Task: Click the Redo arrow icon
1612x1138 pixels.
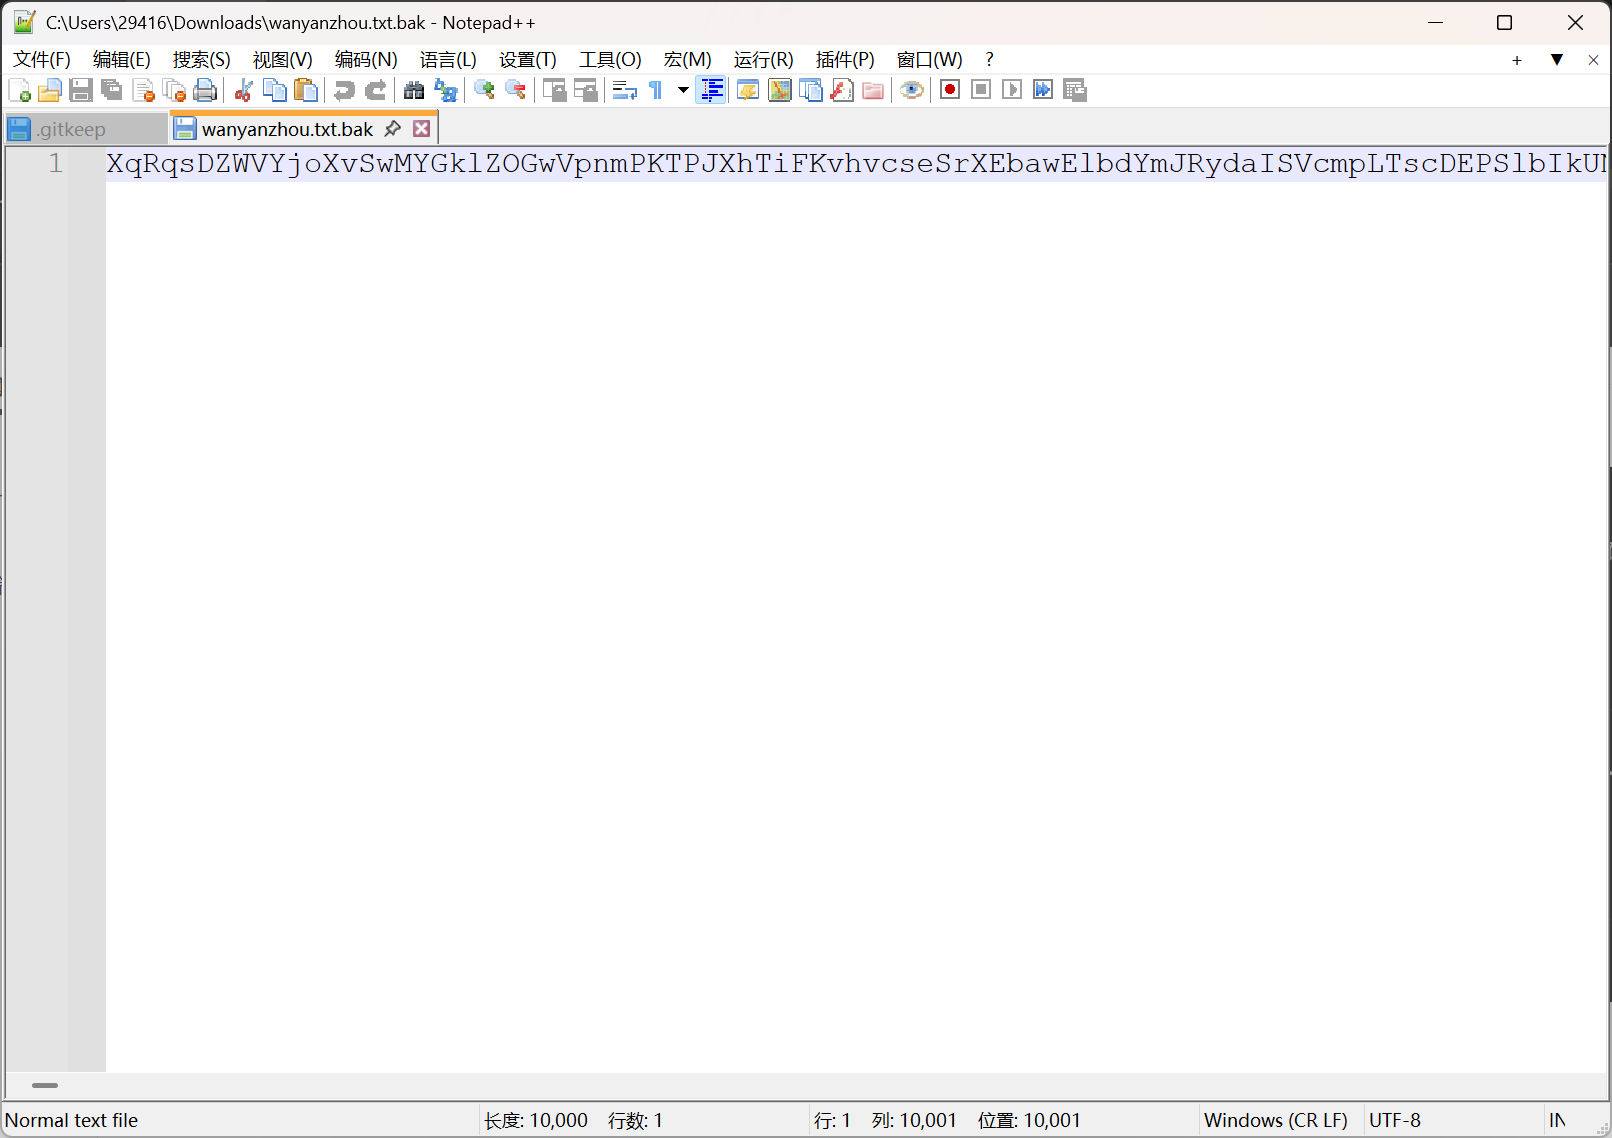Action: [x=375, y=91]
